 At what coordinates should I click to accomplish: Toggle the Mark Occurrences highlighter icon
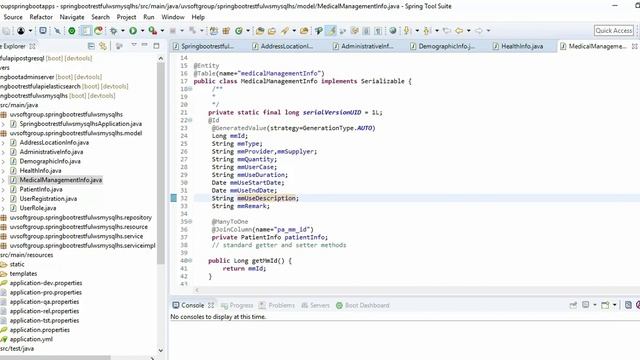pyautogui.click(x=331, y=31)
